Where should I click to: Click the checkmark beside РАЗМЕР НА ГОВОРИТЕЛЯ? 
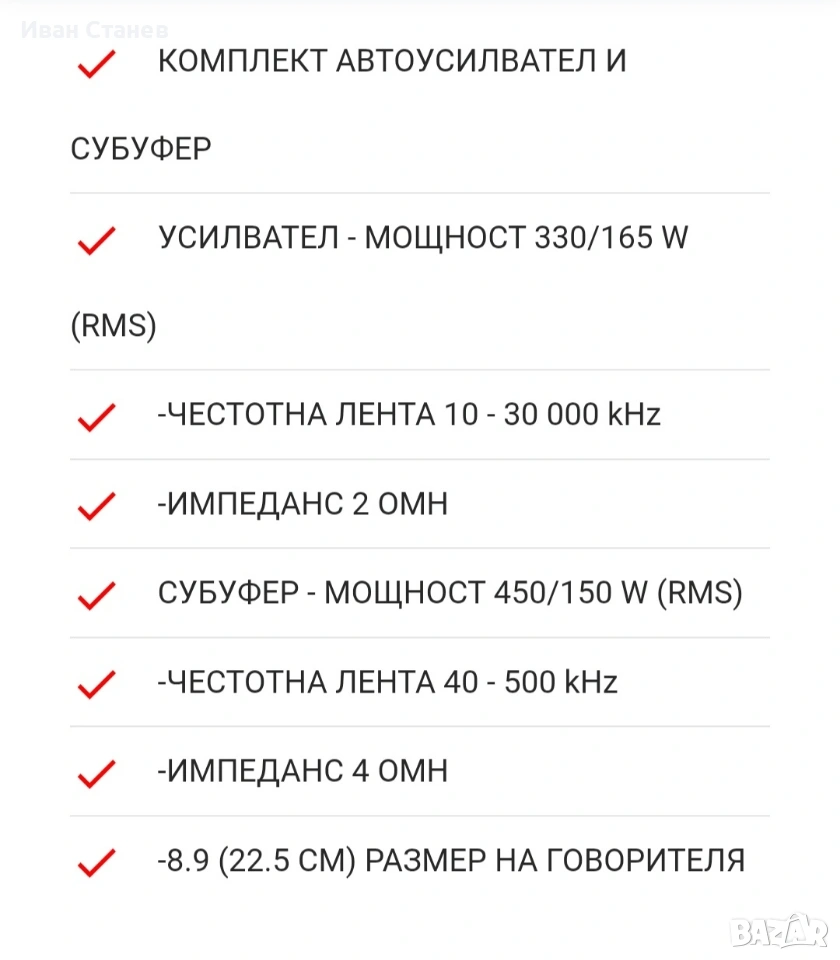pos(97,862)
